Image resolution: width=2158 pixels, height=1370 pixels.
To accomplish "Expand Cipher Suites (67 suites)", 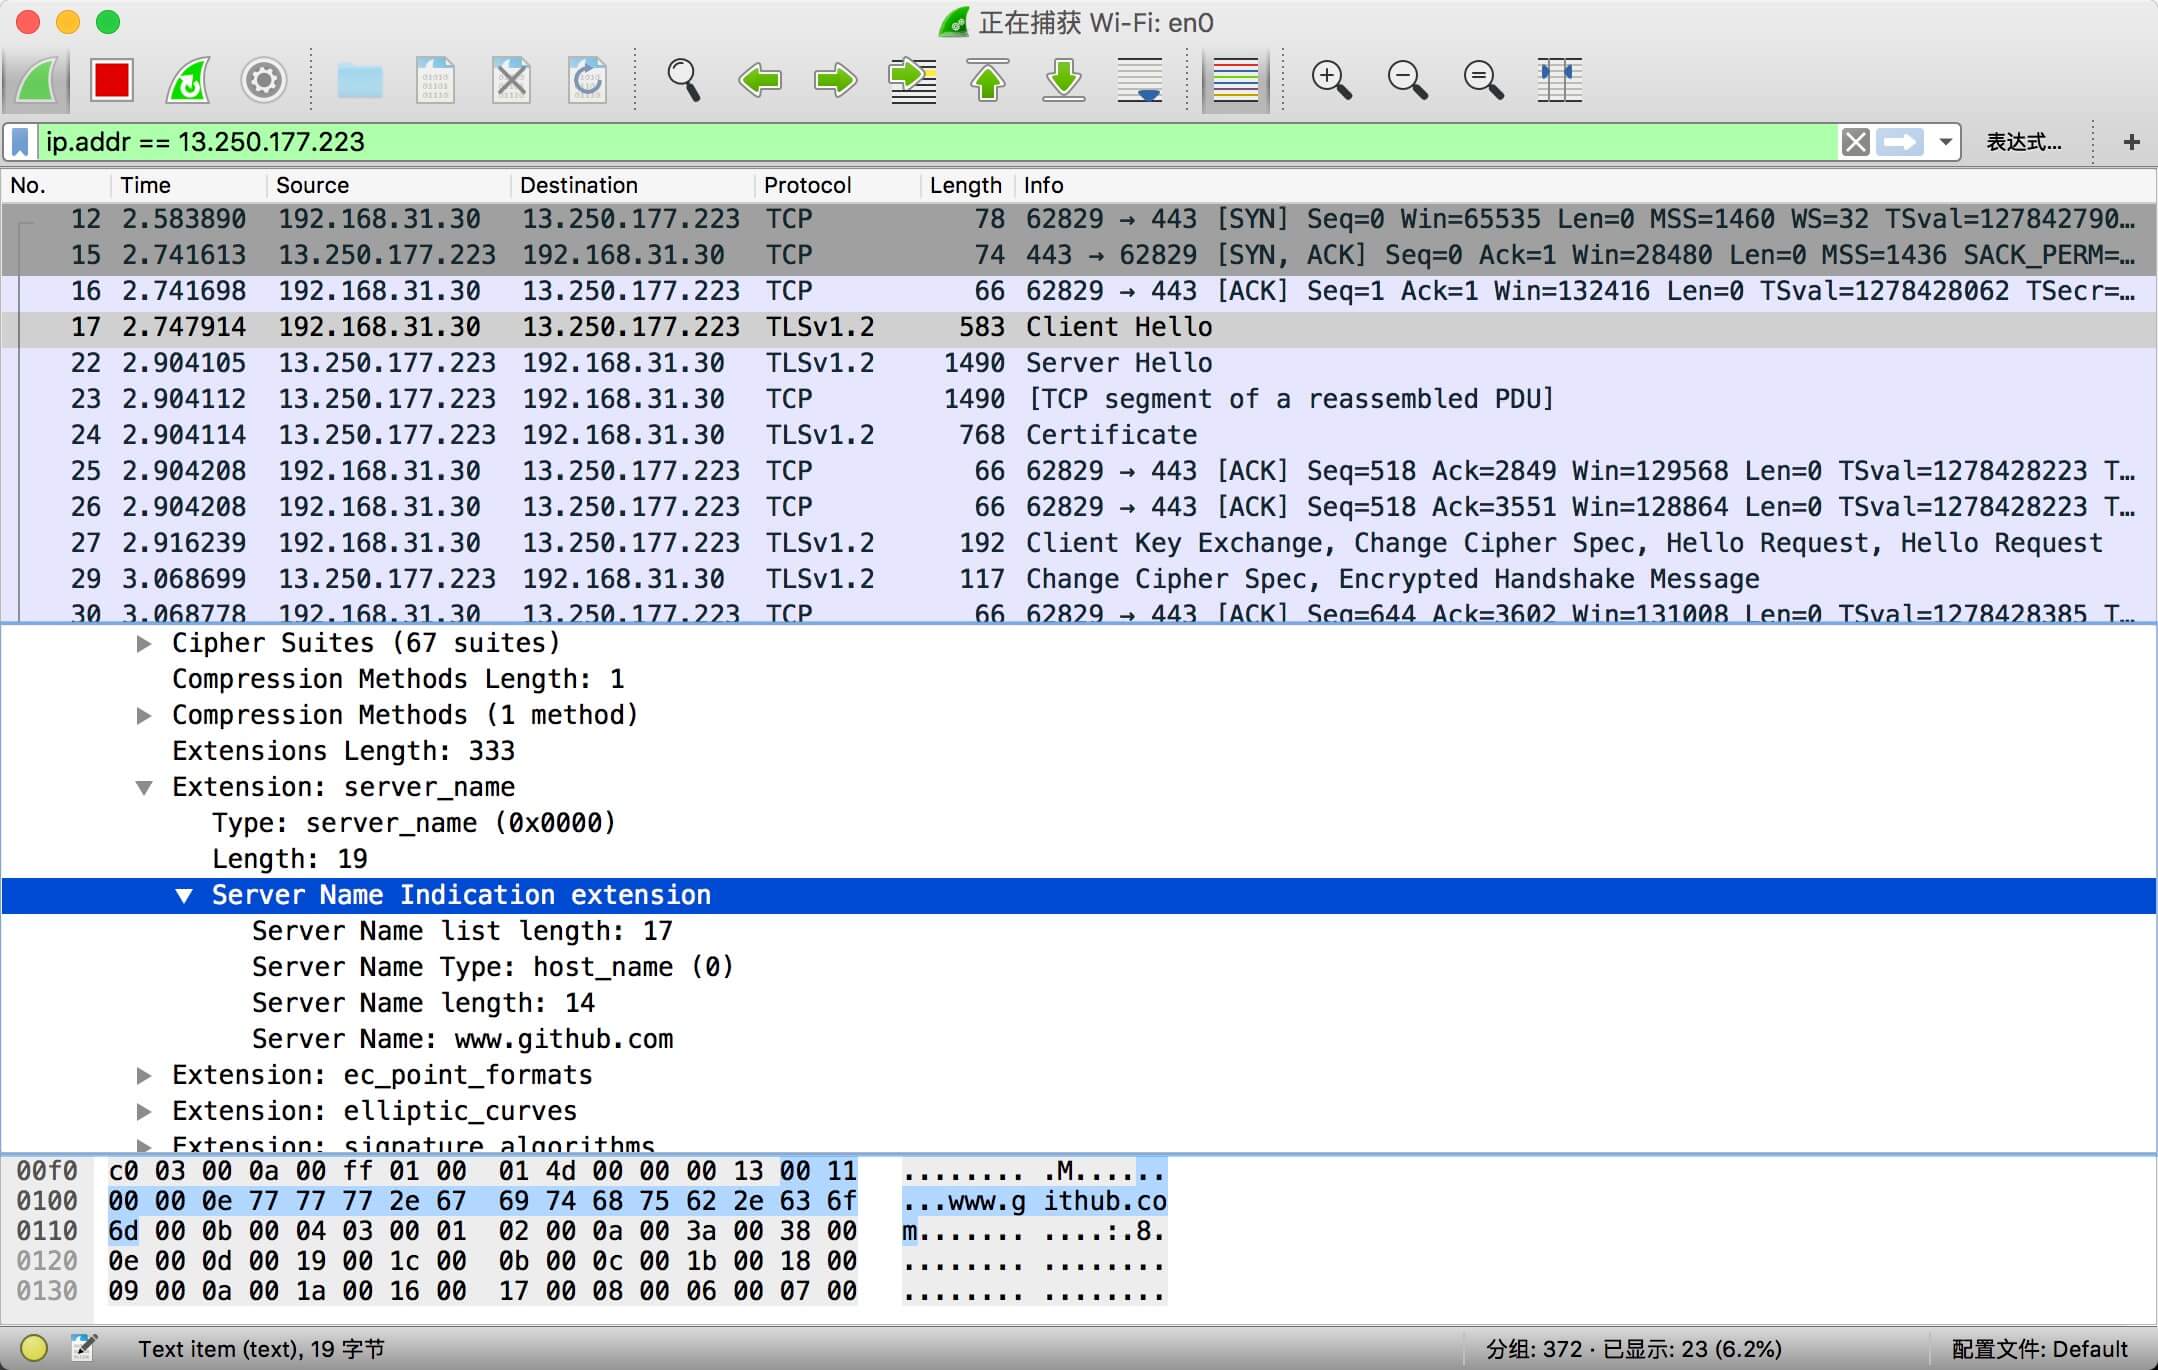I will click(x=144, y=643).
